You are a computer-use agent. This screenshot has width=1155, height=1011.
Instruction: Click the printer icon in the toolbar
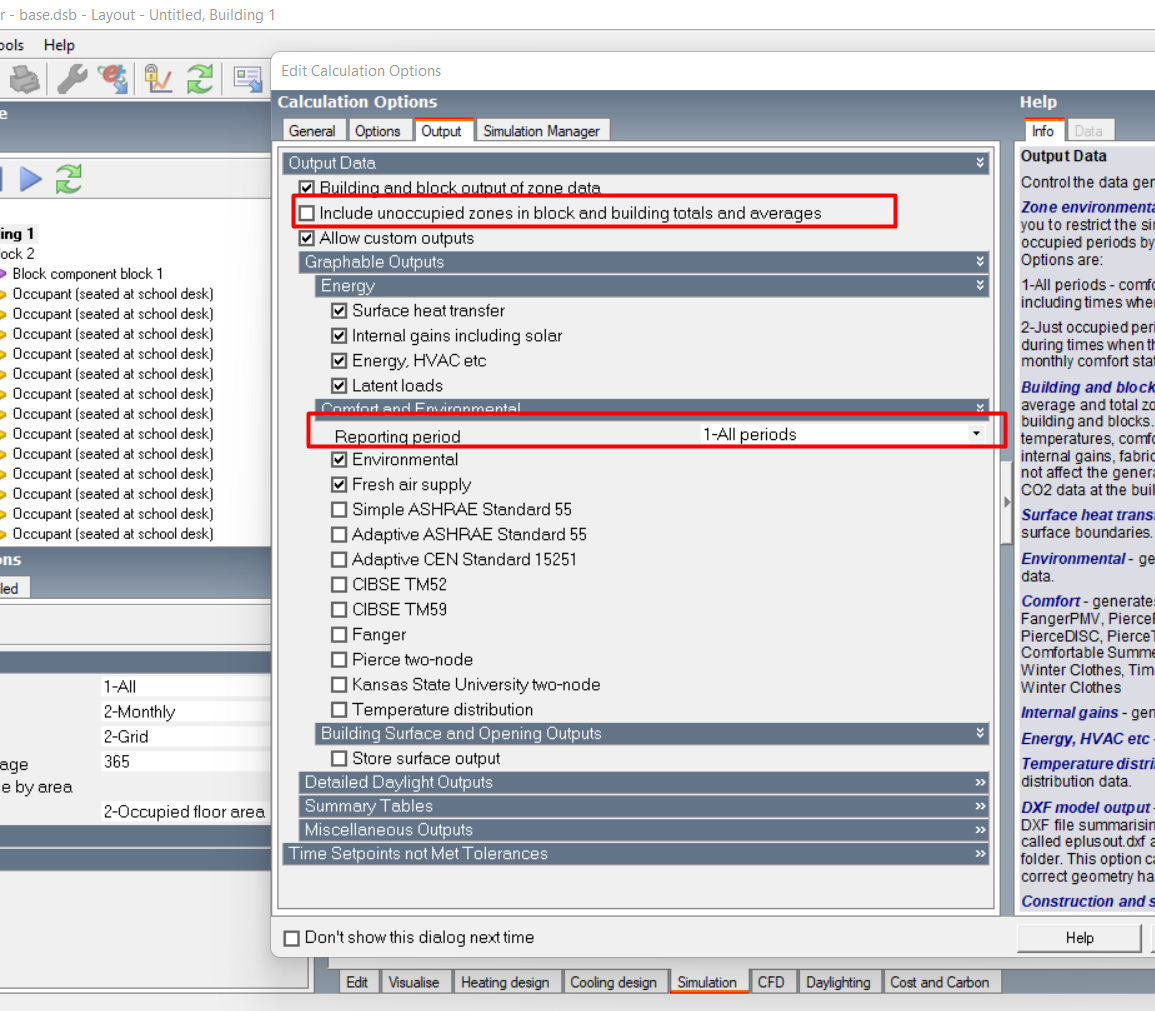coord(24,79)
